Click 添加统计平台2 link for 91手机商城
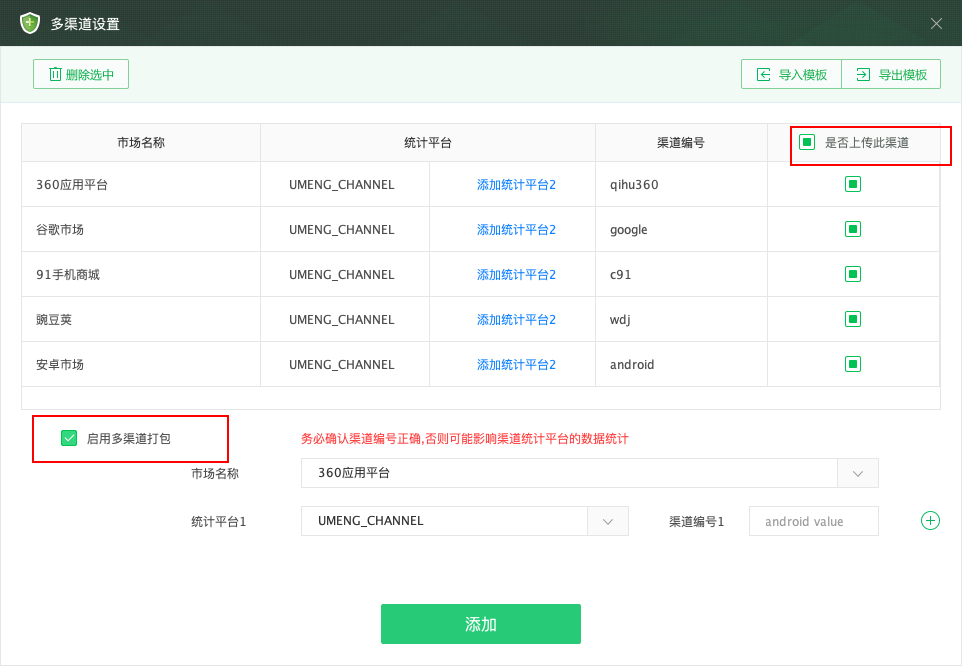Viewport: 962px width, 666px height. [516, 275]
